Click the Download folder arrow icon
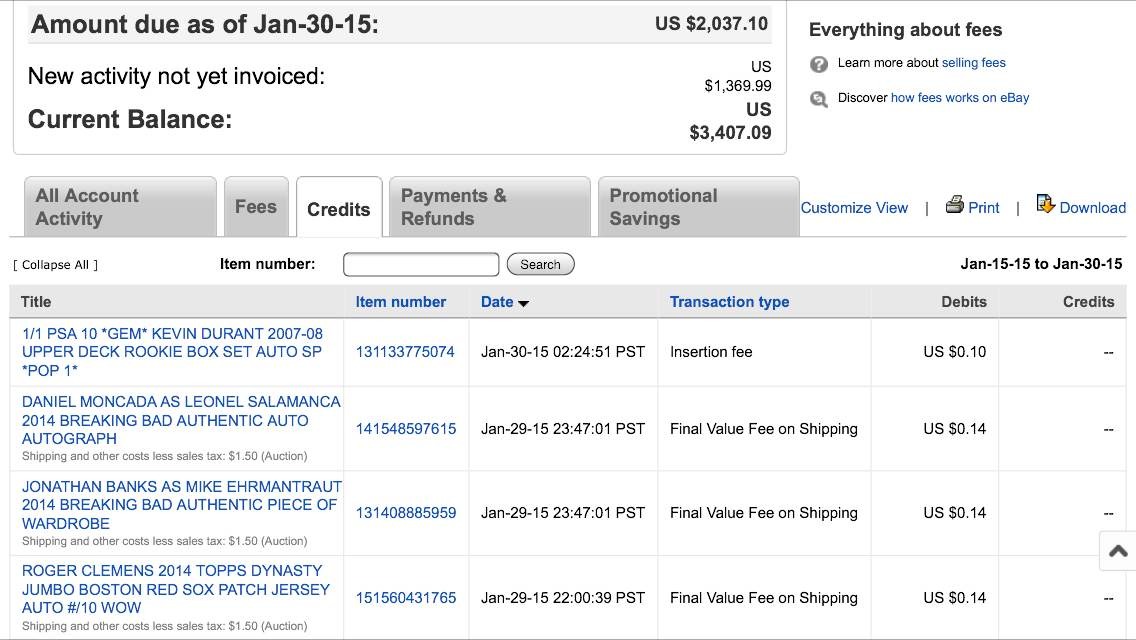1136x640 pixels. tap(1045, 204)
